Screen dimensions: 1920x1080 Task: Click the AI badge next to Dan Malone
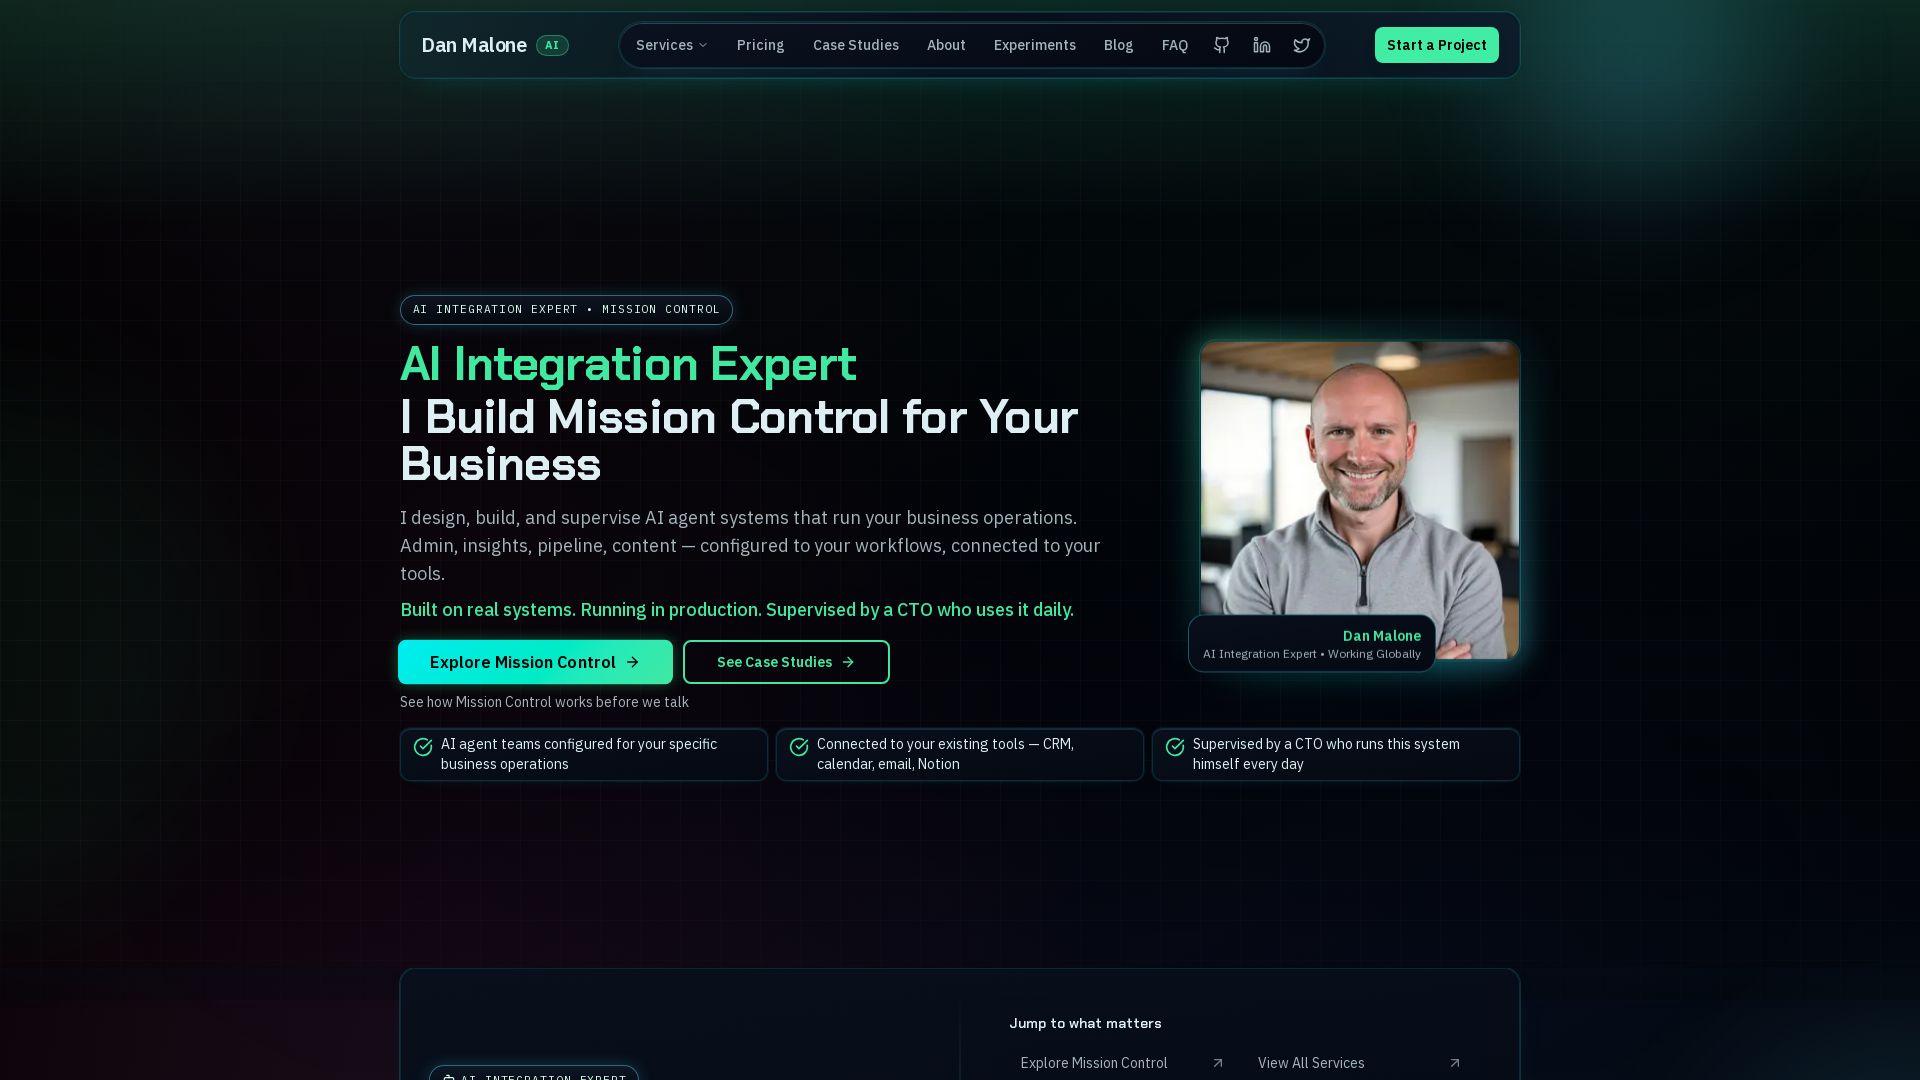click(x=552, y=45)
